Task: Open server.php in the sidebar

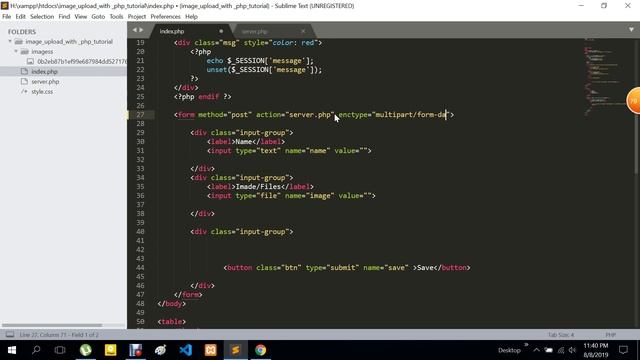Action: (x=45, y=82)
